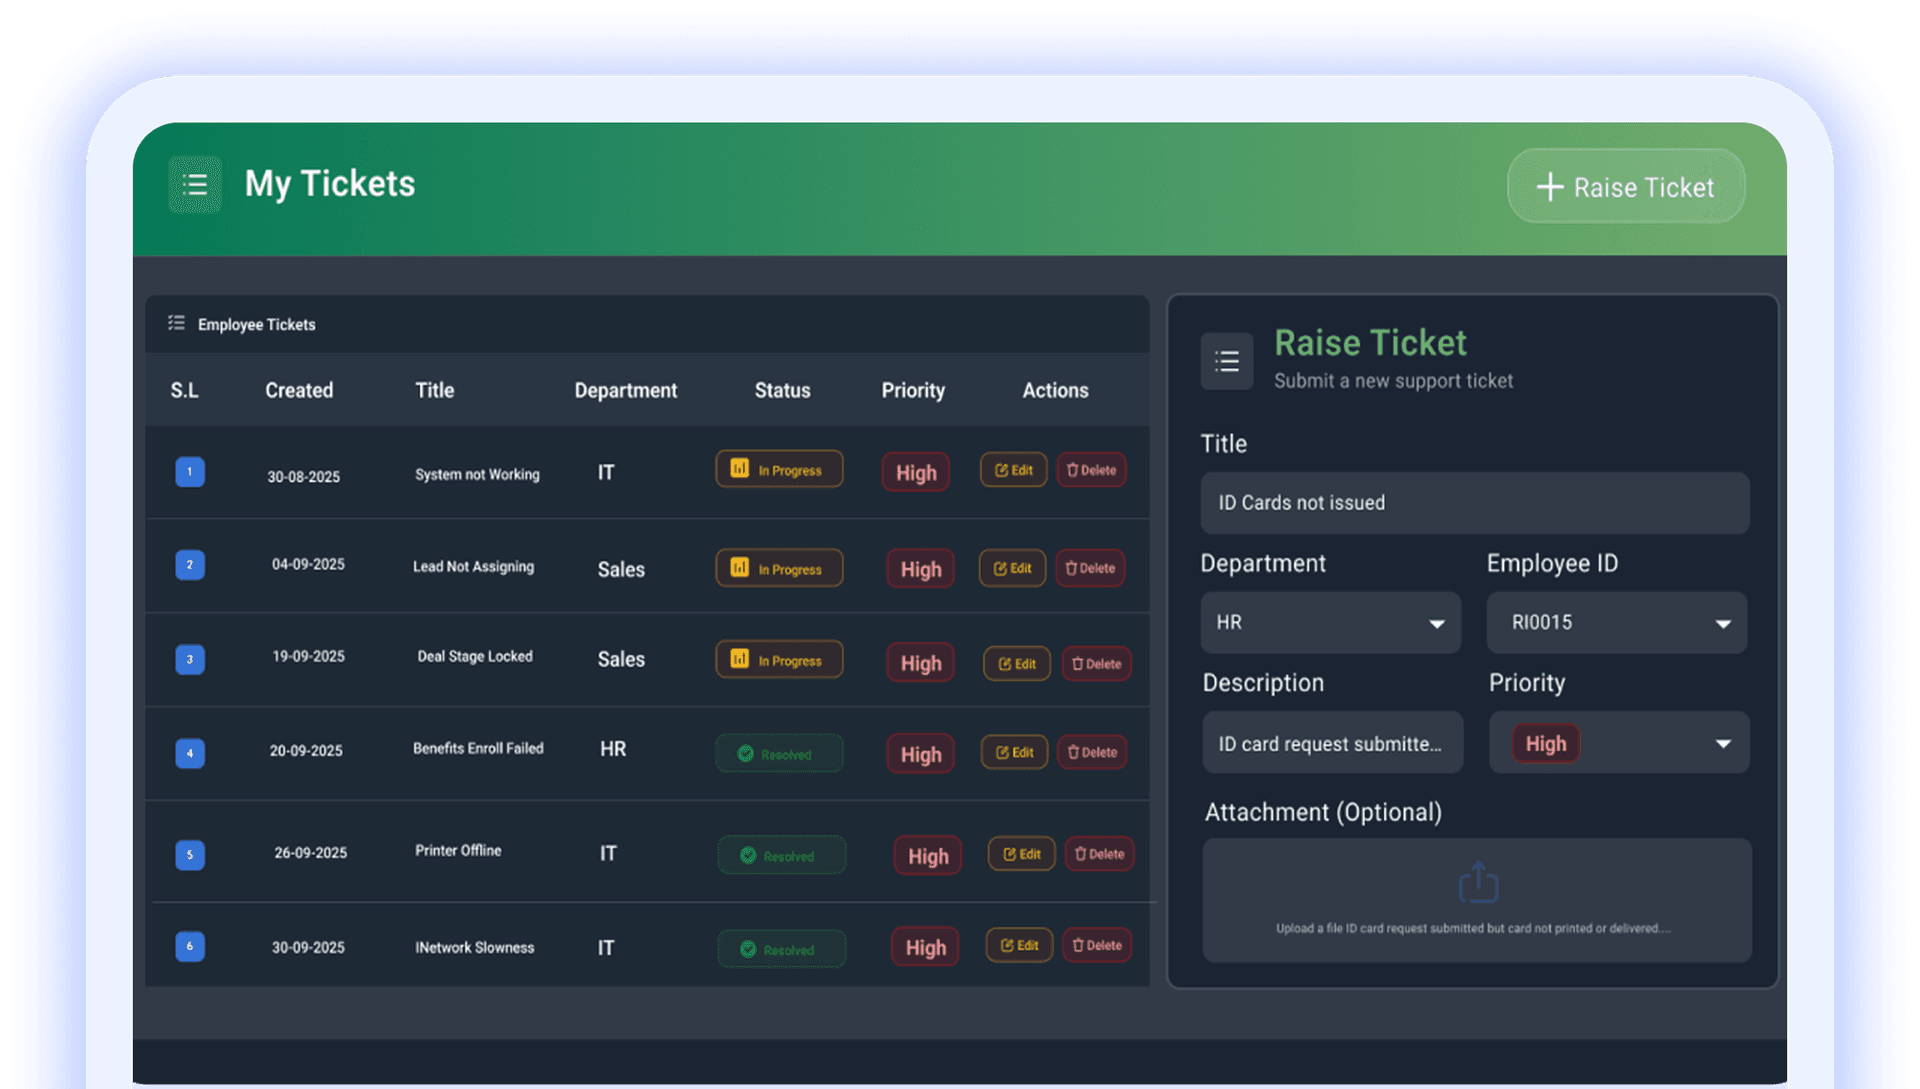Viewport: 1920px width, 1089px height.
Task: Click the Raise Ticket panel list icon
Action: [x=1227, y=361]
